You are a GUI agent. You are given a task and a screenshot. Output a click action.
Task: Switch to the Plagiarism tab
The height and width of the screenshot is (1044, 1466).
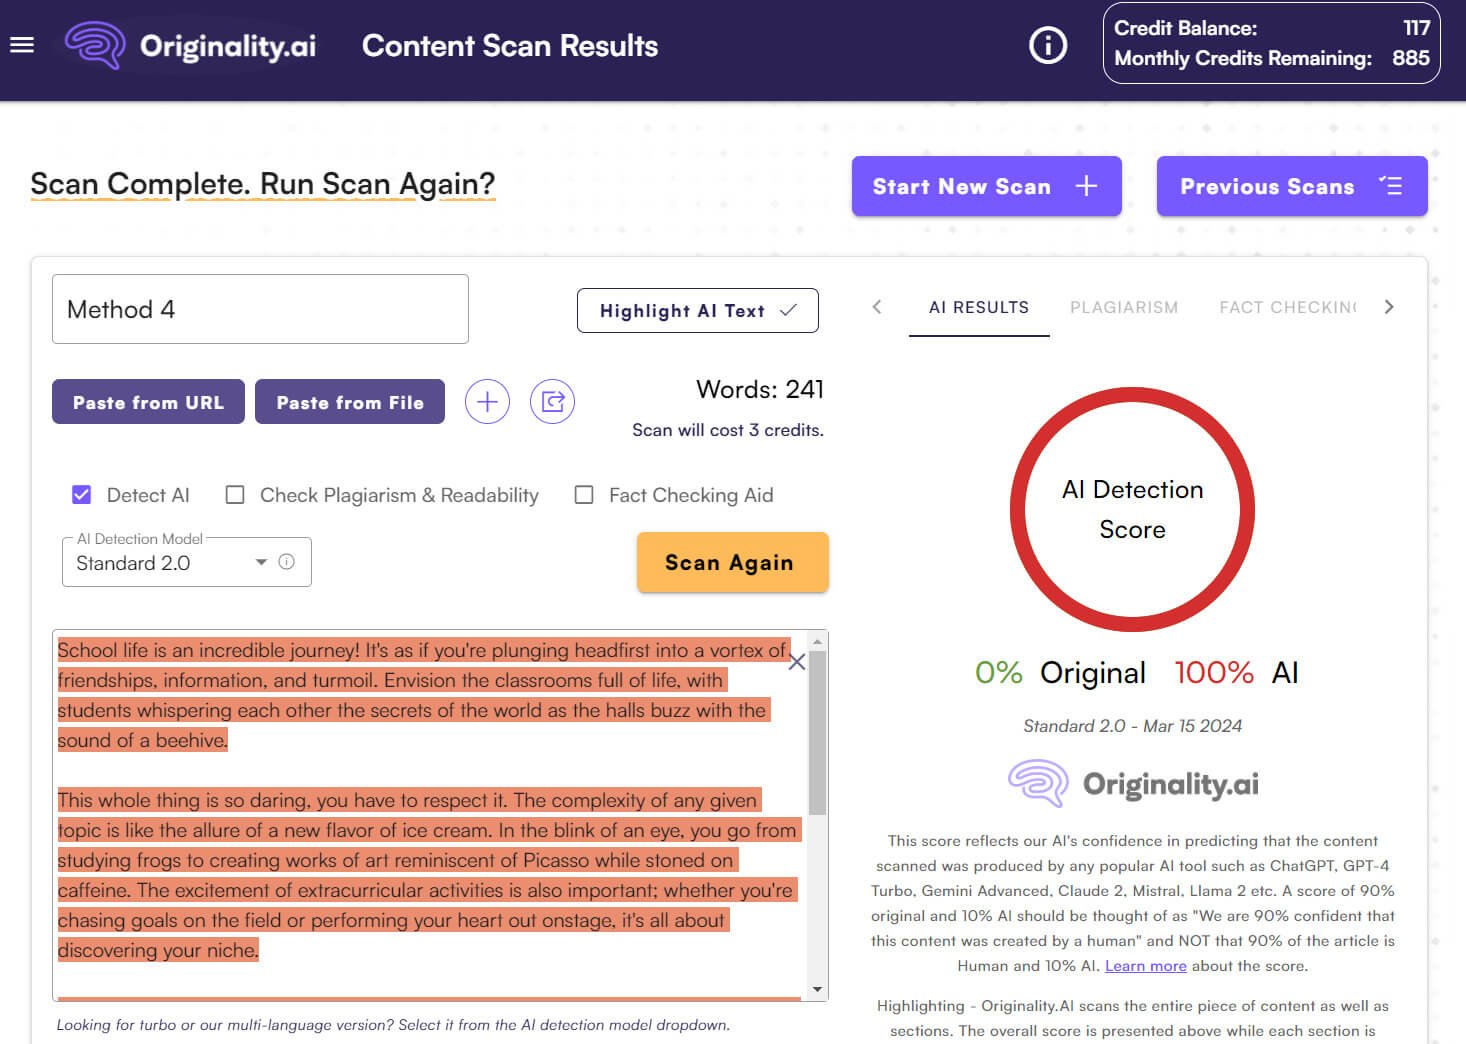1123,307
